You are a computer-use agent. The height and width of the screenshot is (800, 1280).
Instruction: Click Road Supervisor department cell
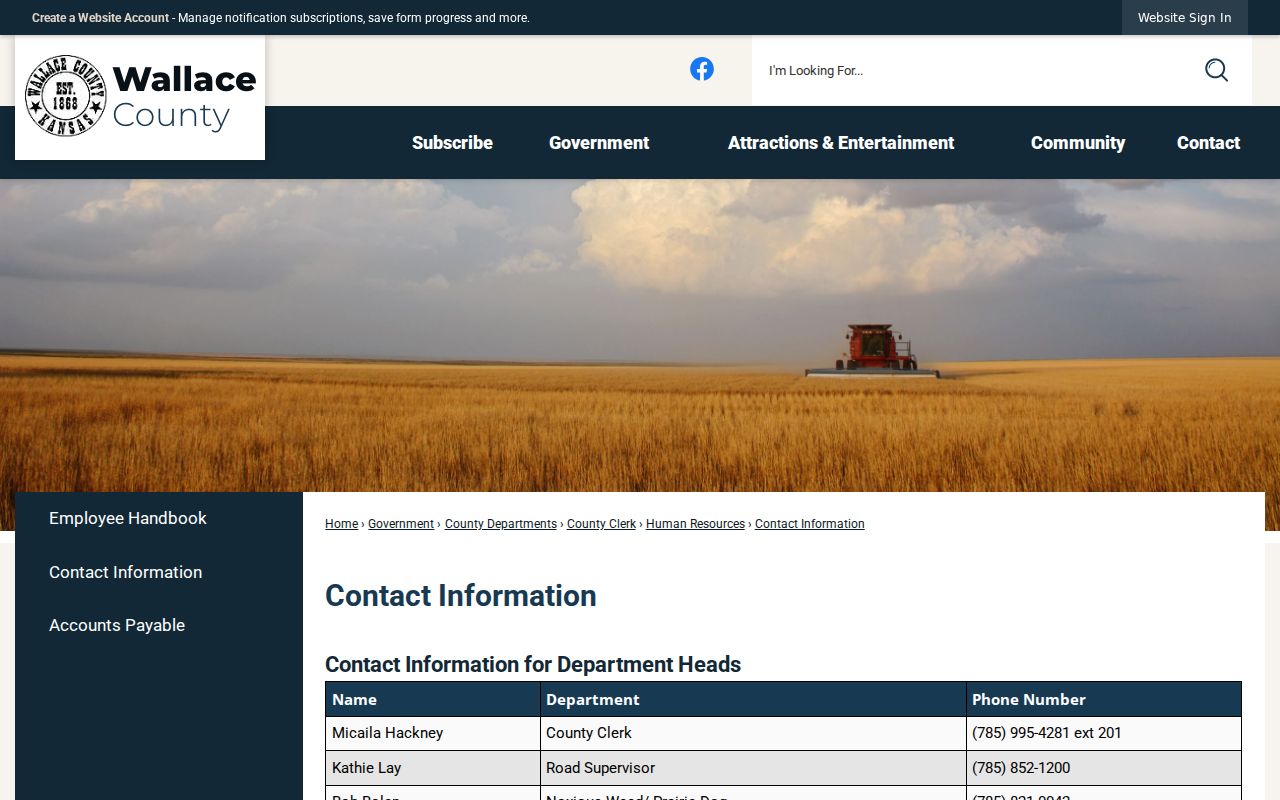click(753, 768)
